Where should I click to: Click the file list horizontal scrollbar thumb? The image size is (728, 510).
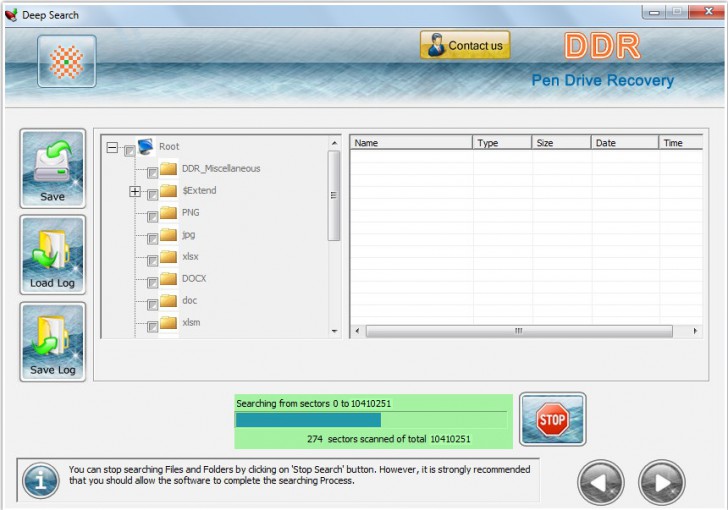(519, 331)
